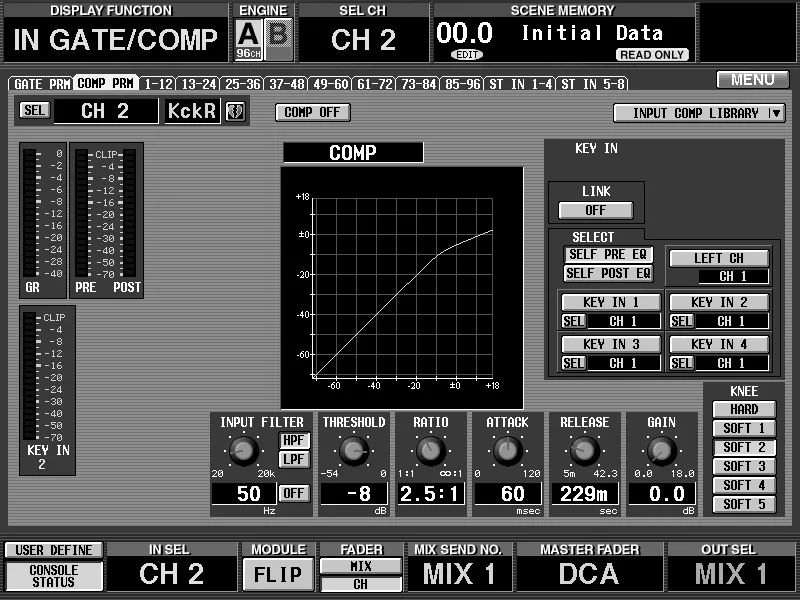Viewport: 800px width, 600px height.
Task: Click the EDIT indicator in Scene Memory
Action: [x=467, y=55]
